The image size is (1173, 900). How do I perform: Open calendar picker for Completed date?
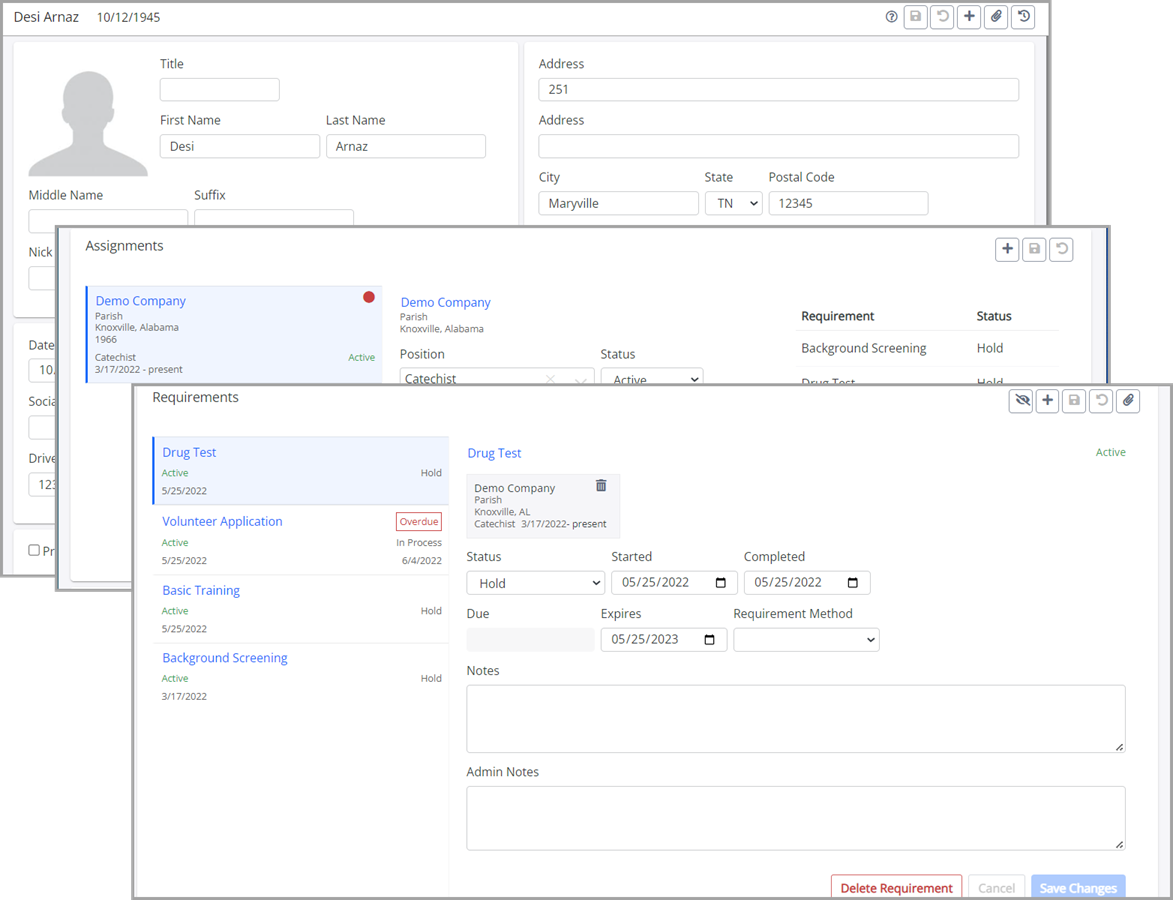[x=853, y=583]
